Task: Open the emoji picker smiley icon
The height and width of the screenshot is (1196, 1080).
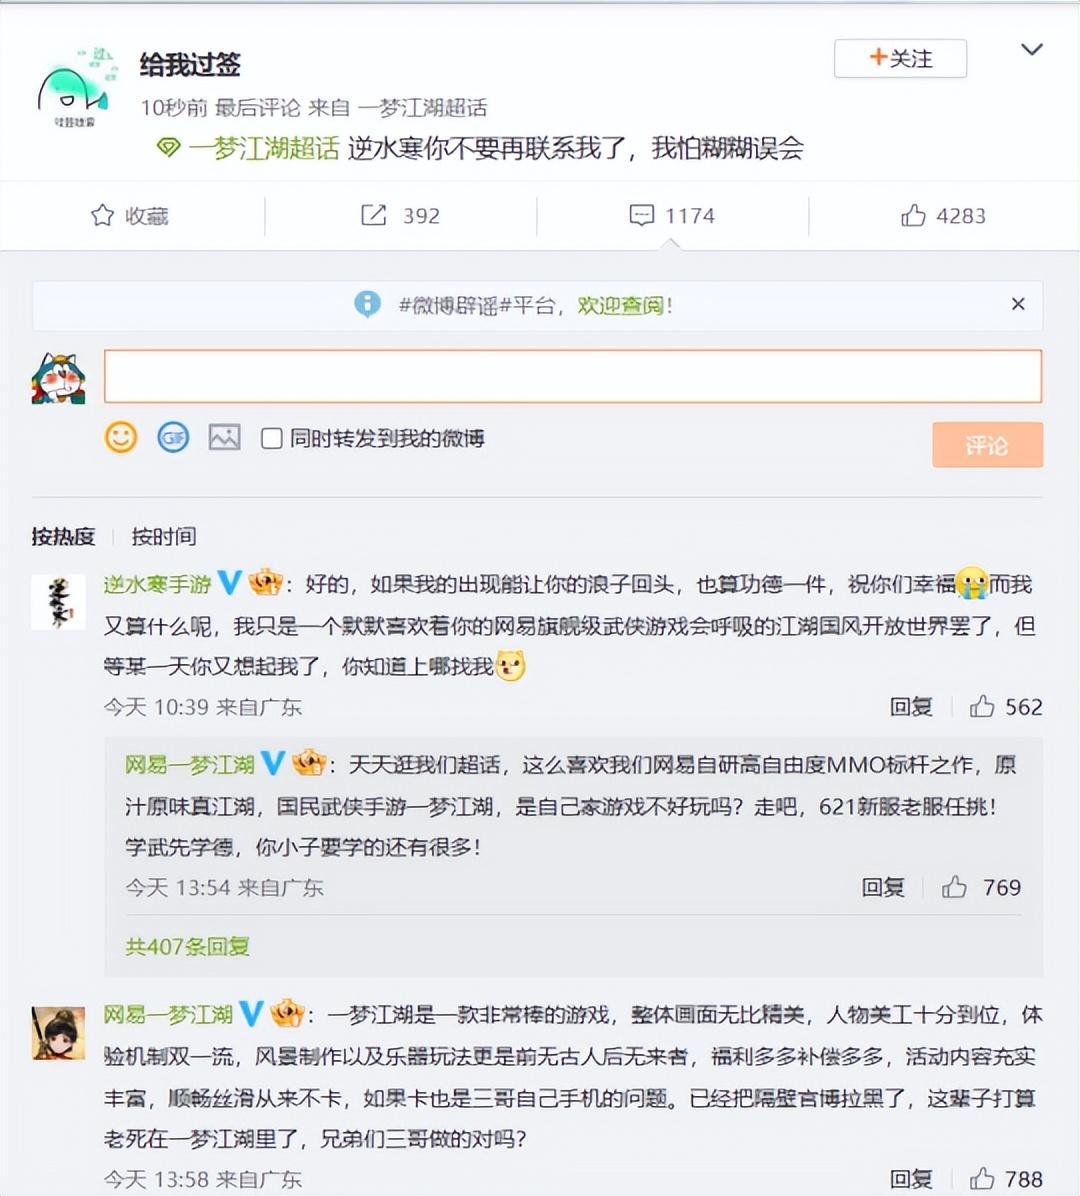Action: [121, 438]
